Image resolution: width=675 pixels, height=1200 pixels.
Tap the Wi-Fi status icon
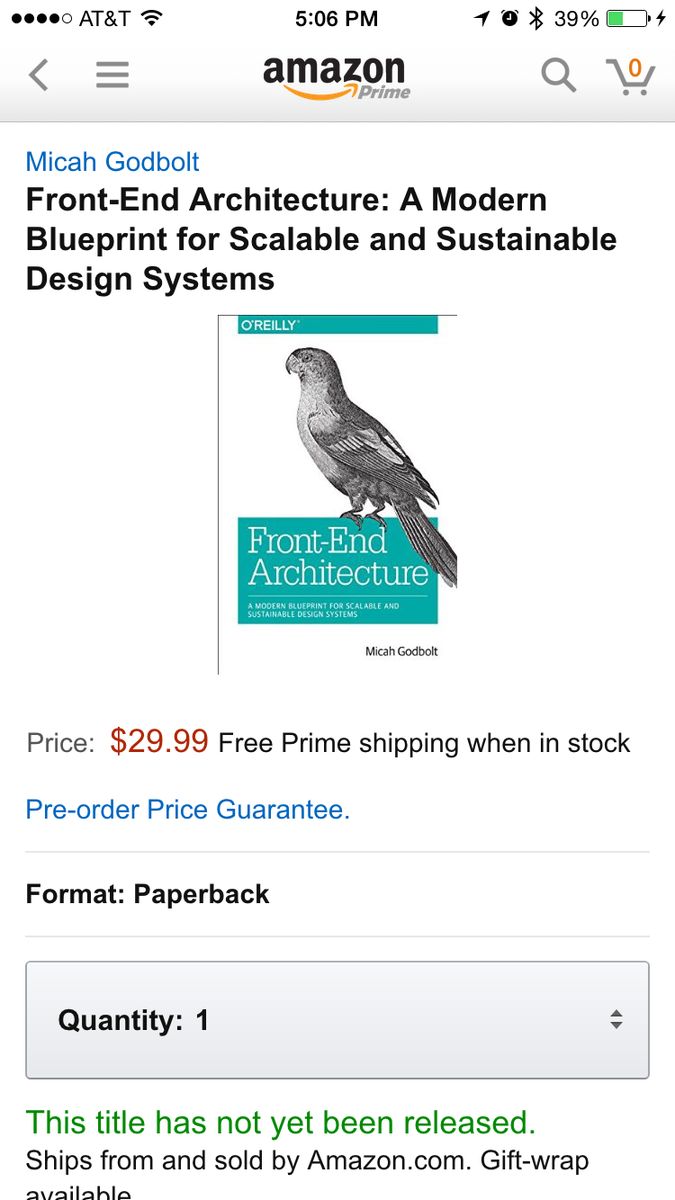click(x=152, y=18)
